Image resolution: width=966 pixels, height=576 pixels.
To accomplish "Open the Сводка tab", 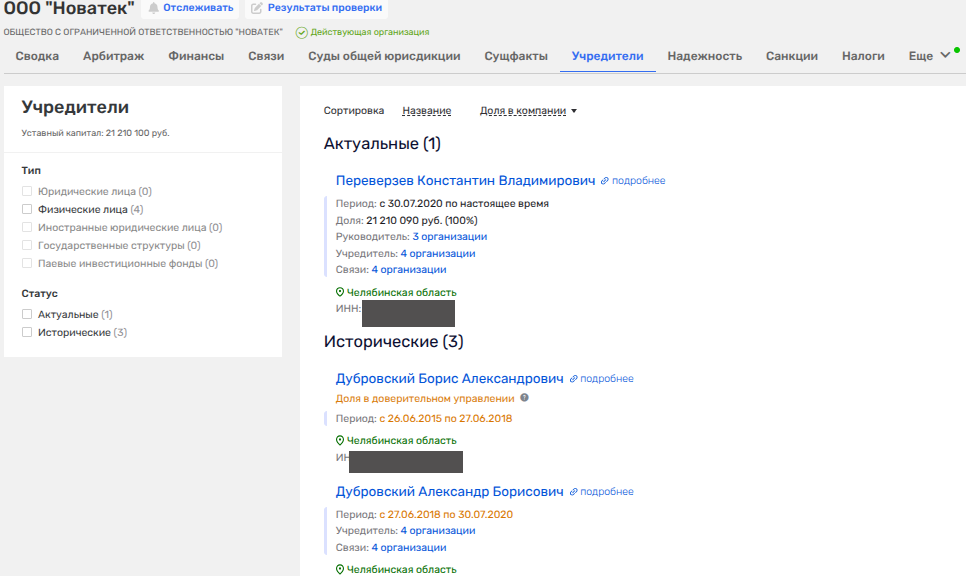I will pyautogui.click(x=37, y=56).
